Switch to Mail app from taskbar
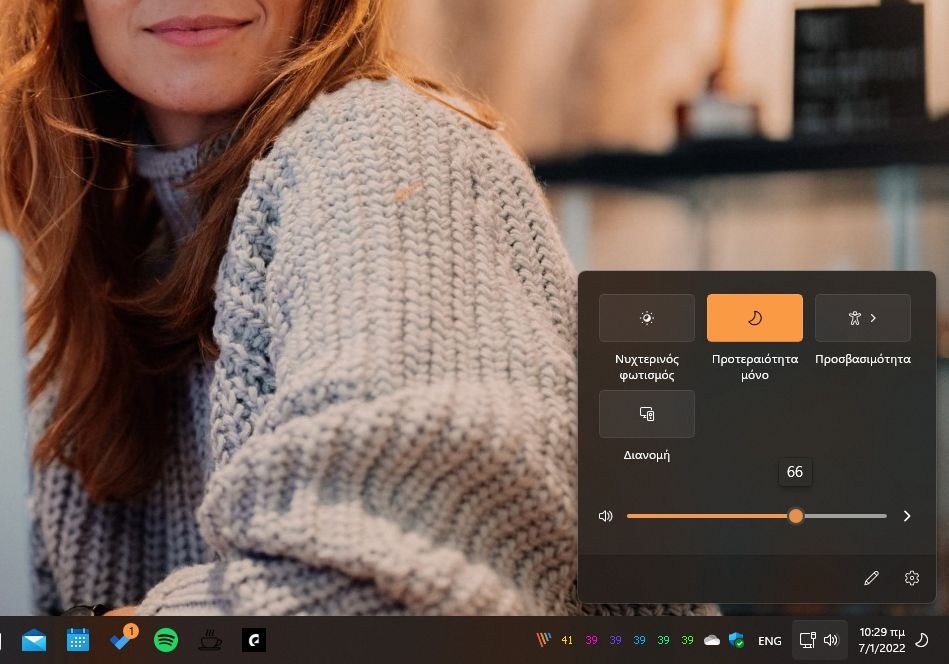Screen dimensions: 949x664 point(34,640)
